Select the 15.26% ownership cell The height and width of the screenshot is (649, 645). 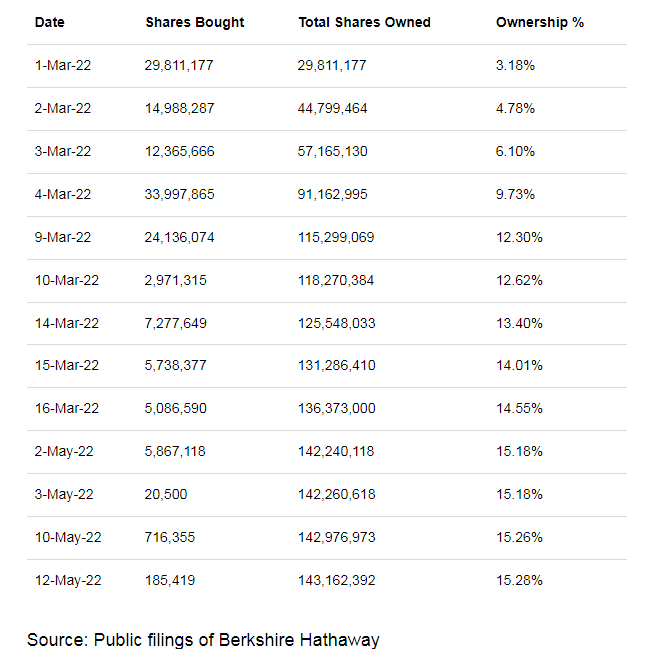coord(519,538)
